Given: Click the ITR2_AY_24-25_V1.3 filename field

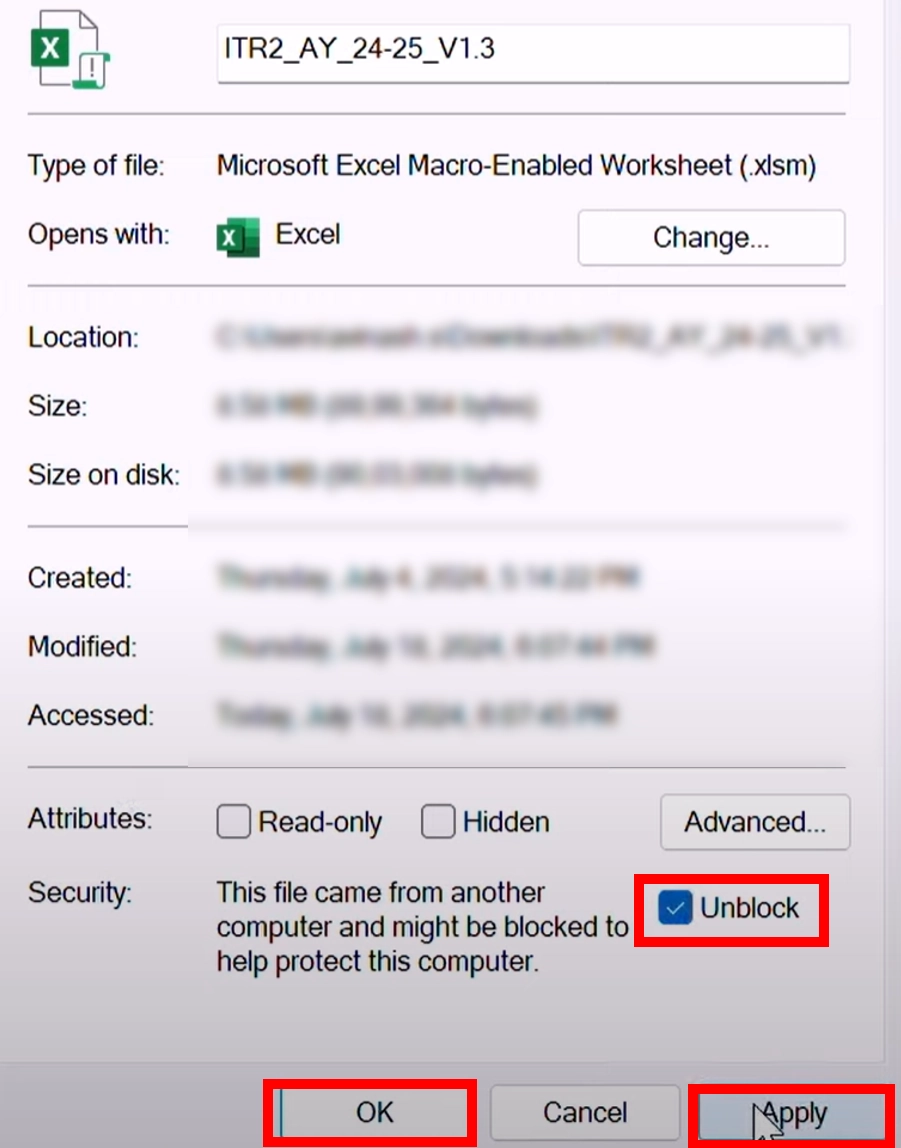Looking at the screenshot, I should (533, 53).
